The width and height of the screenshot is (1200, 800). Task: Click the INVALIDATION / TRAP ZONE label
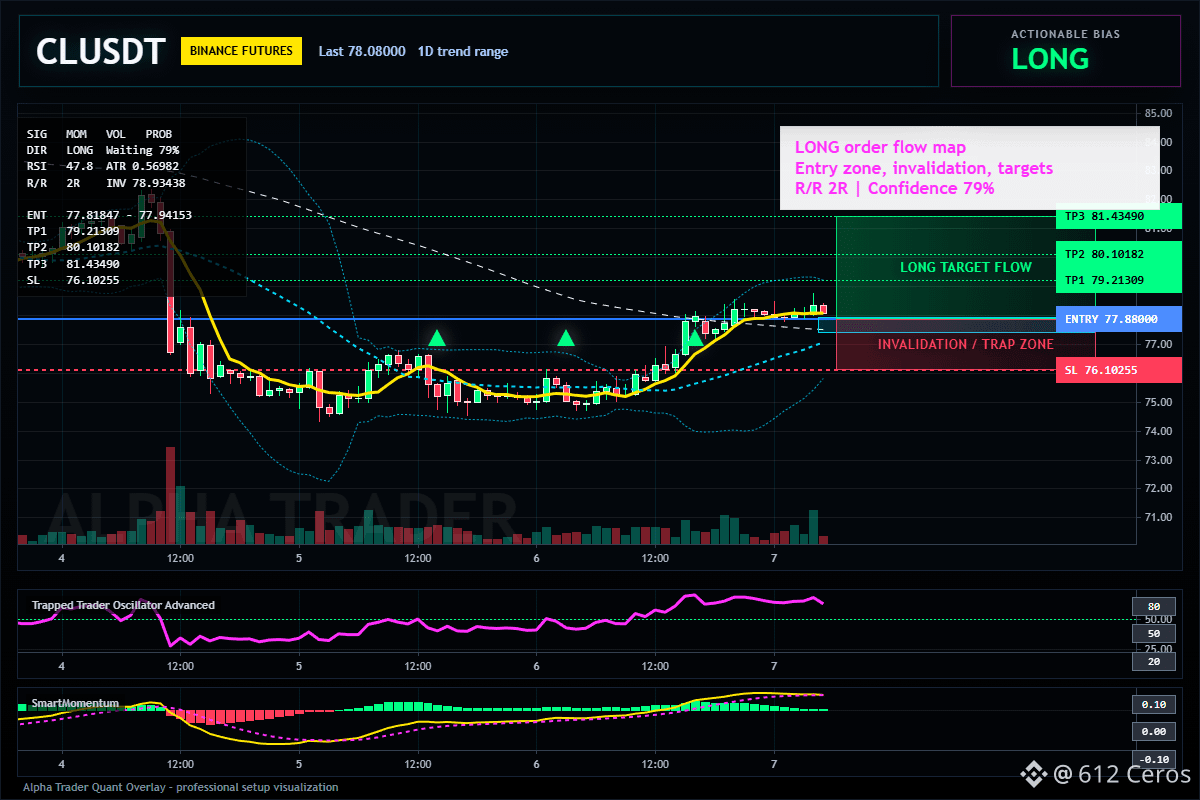[x=965, y=344]
